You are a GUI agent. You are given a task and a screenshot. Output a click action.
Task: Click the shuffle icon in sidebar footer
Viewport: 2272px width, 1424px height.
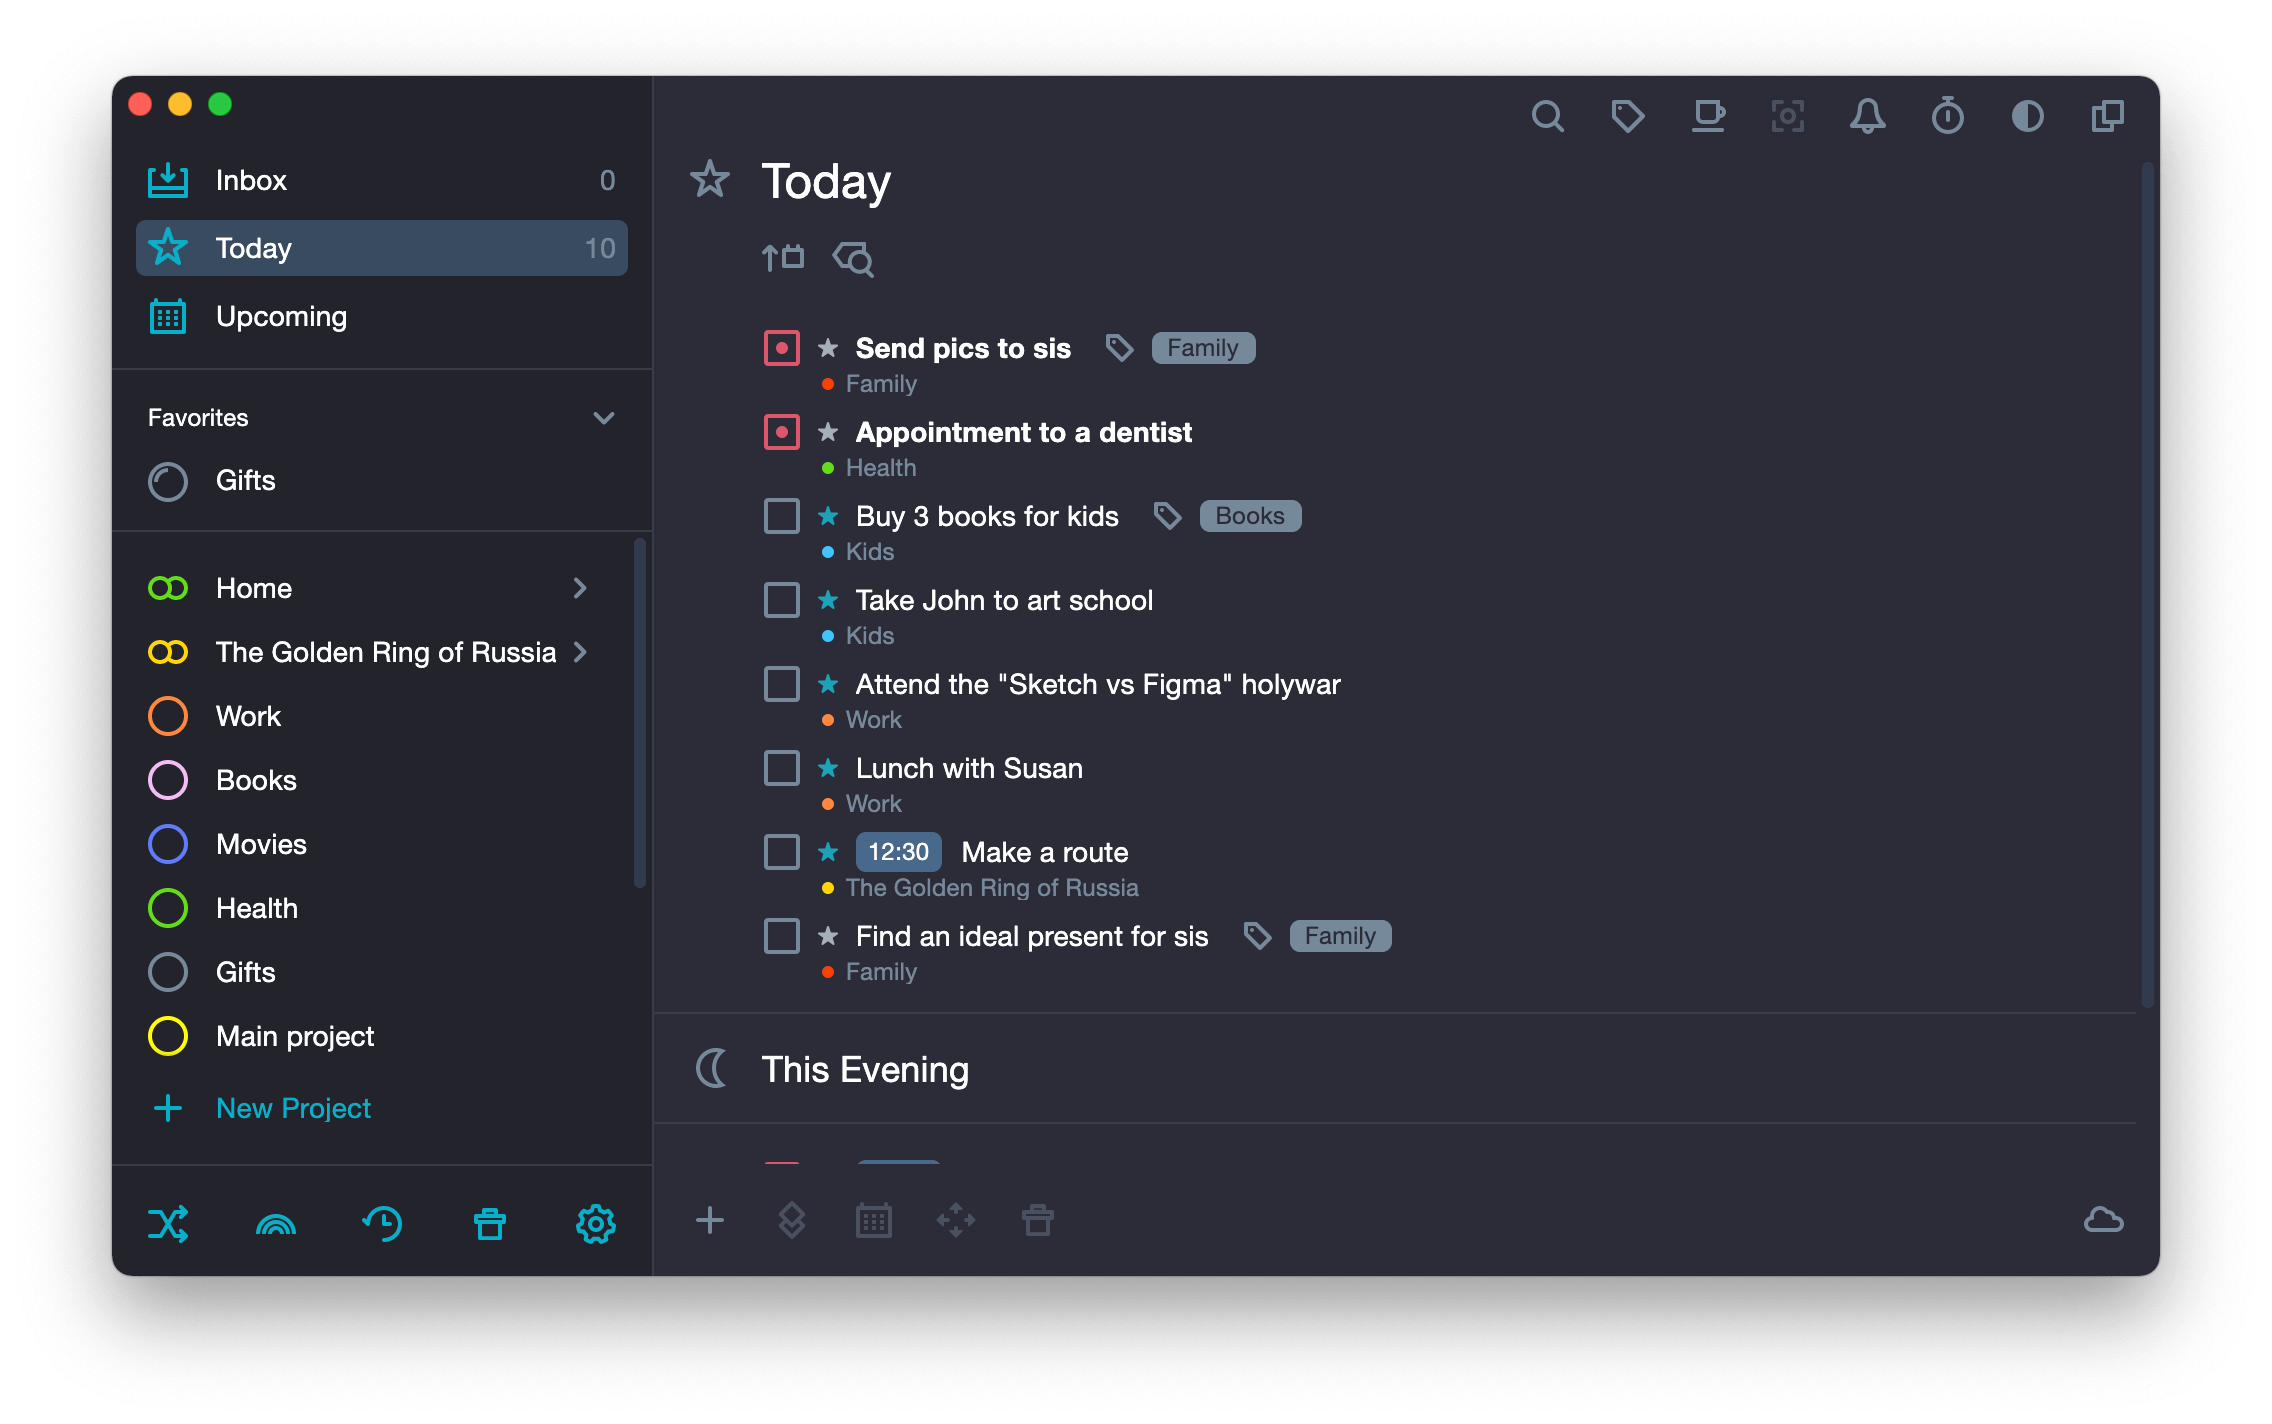168,1223
